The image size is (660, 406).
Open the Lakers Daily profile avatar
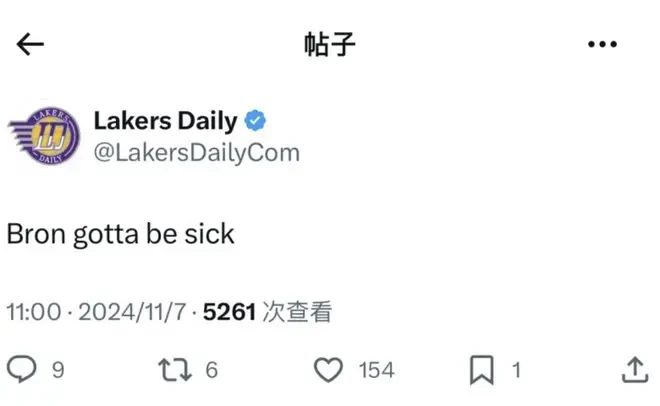click(x=45, y=135)
